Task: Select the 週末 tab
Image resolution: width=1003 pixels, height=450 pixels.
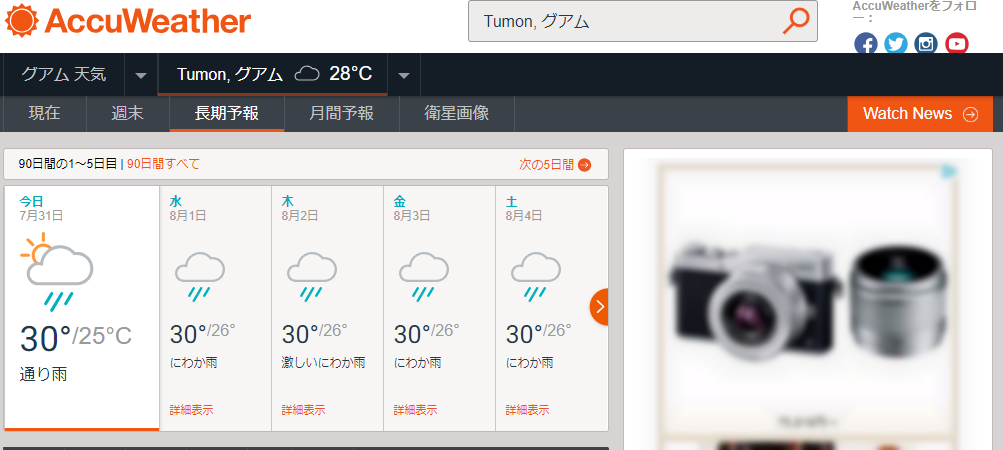Action: pyautogui.click(x=127, y=113)
